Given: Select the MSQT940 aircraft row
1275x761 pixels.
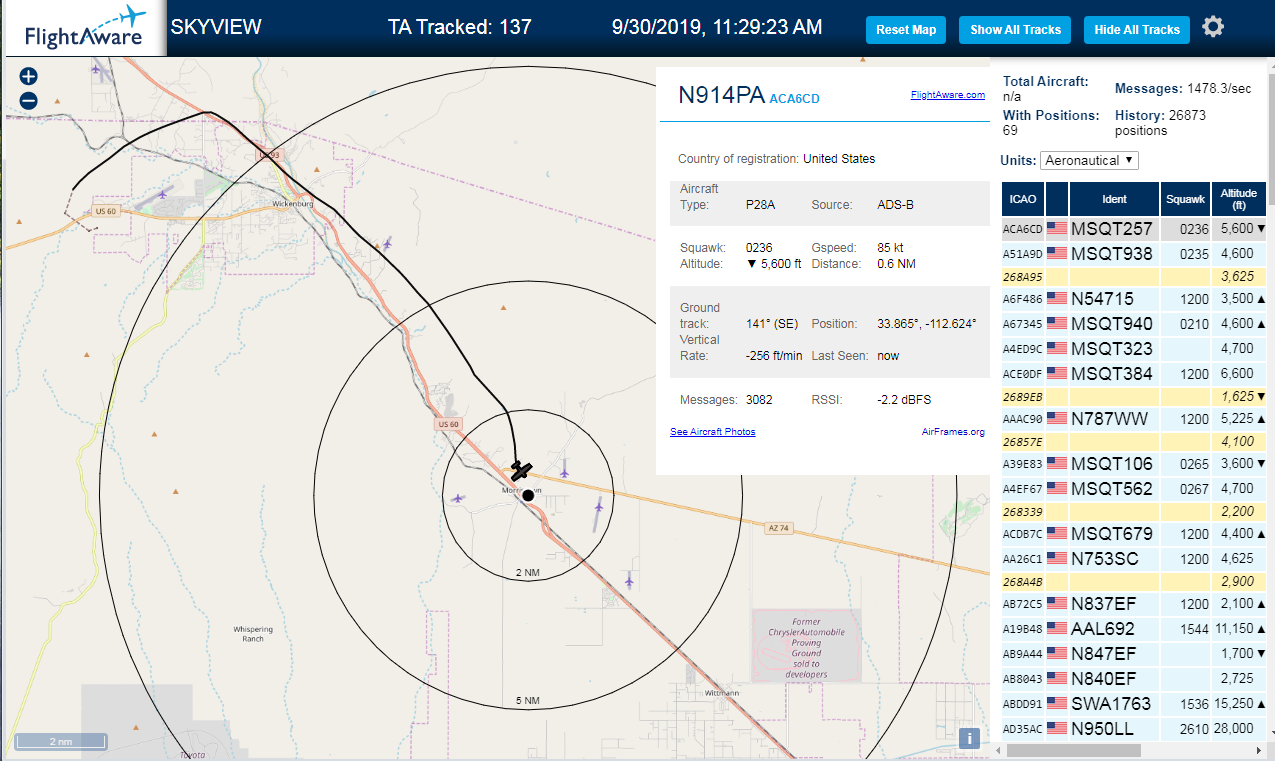Looking at the screenshot, I should [1134, 323].
